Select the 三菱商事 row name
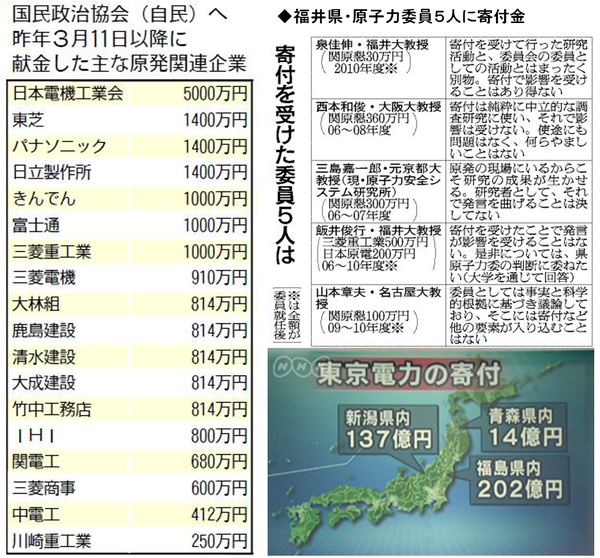 pos(44,488)
